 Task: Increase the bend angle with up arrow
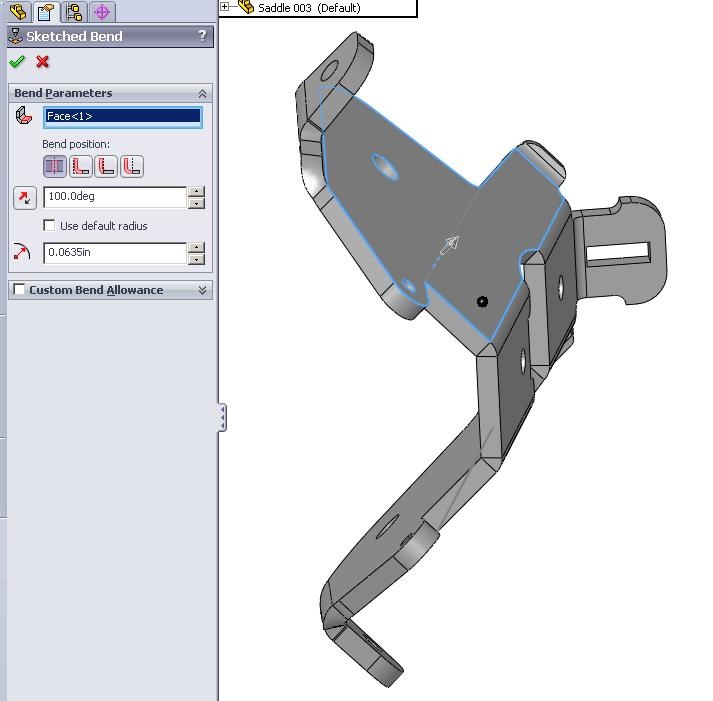pos(196,191)
